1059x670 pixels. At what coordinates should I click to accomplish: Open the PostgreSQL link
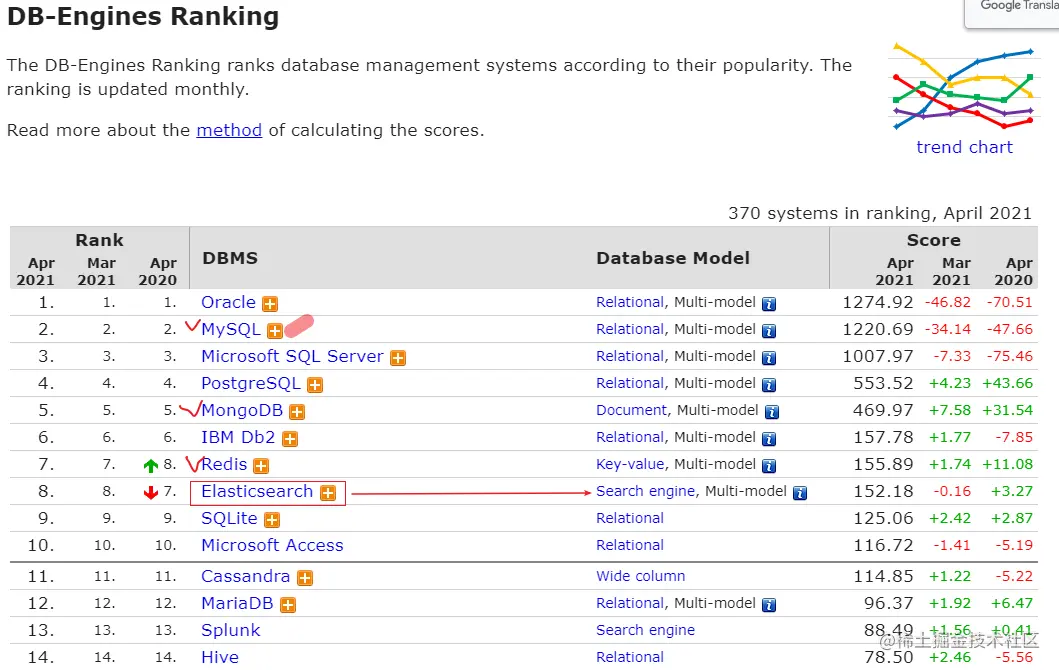click(x=251, y=383)
